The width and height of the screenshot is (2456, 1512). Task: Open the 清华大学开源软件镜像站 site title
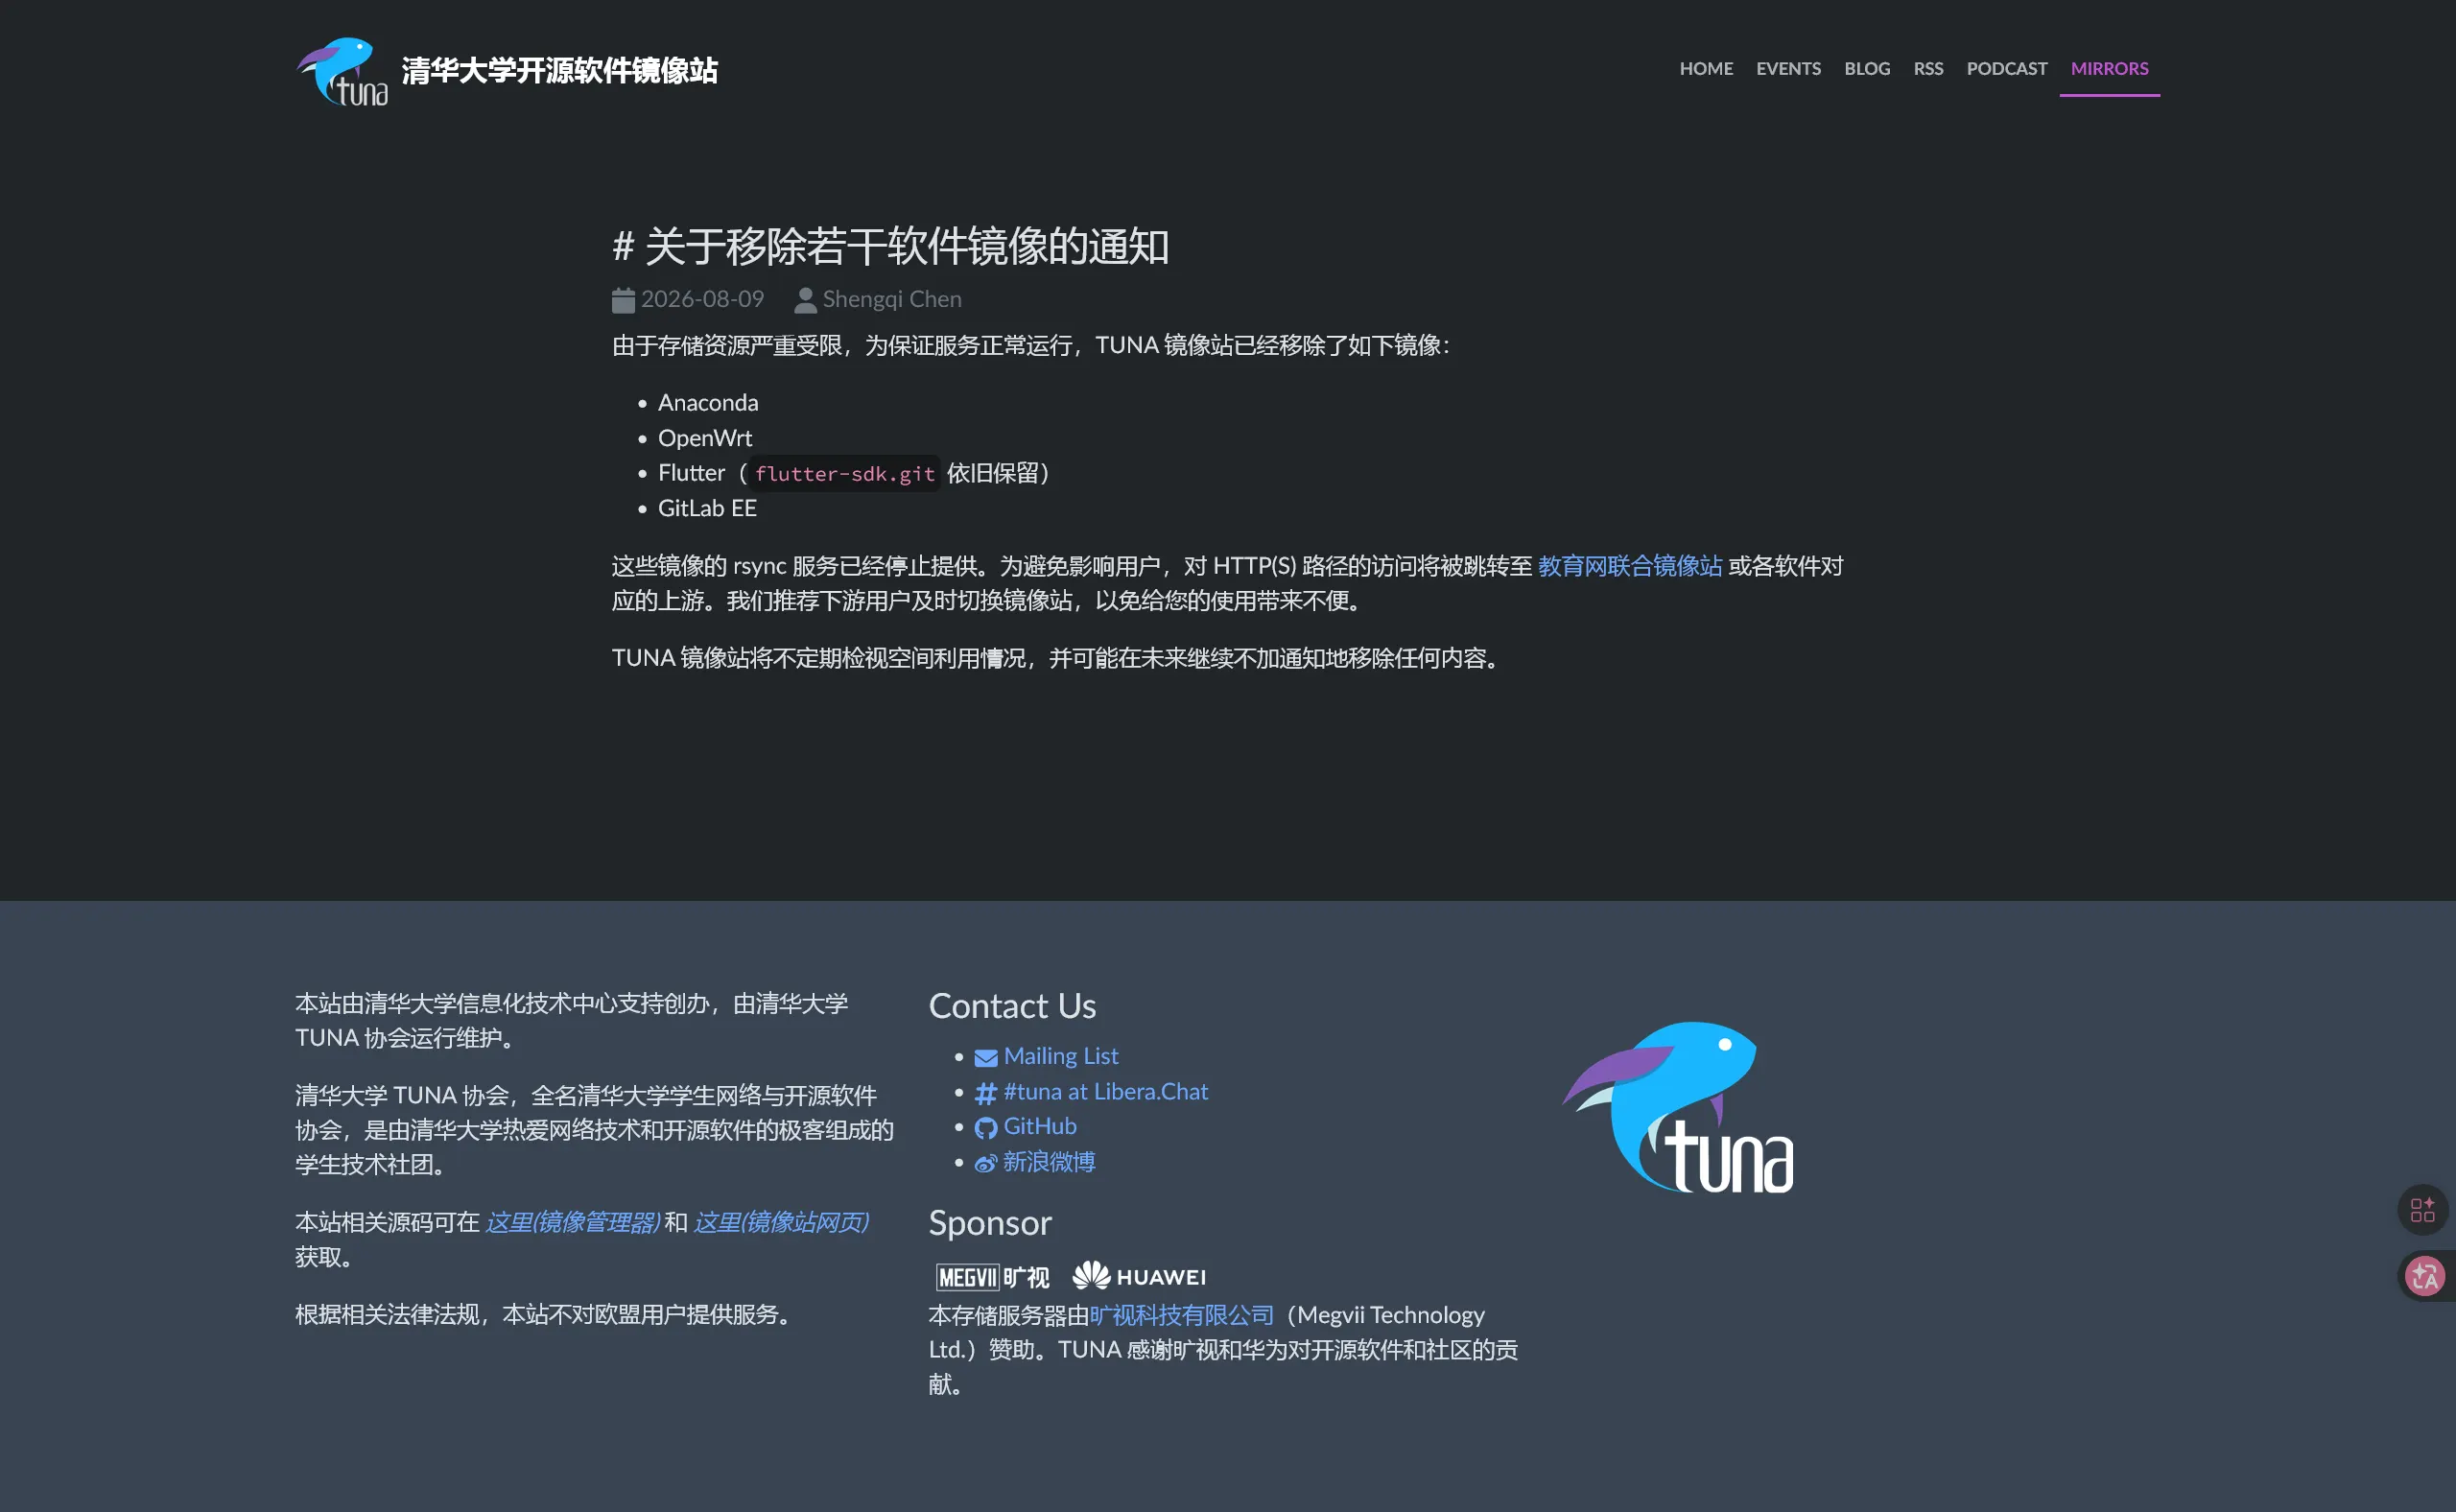(x=559, y=71)
